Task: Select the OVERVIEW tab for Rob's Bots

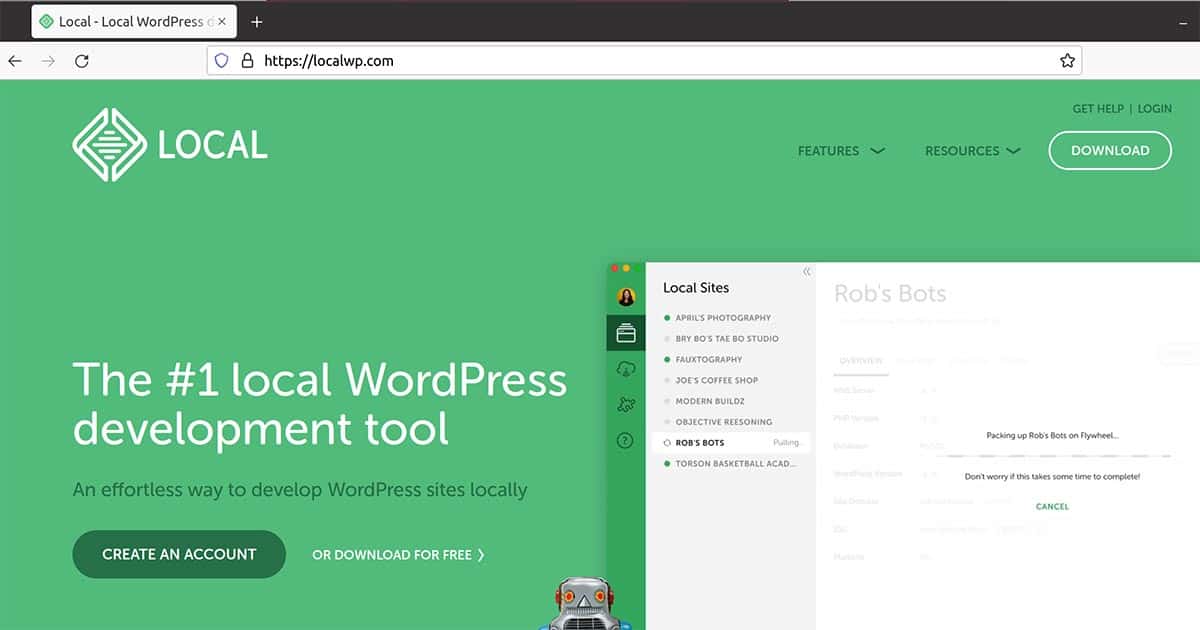Action: click(861, 360)
